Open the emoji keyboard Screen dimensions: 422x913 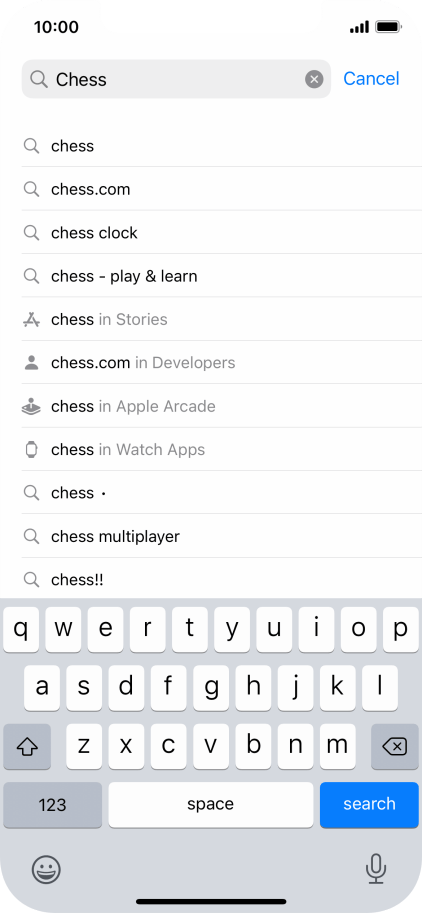coord(46,870)
